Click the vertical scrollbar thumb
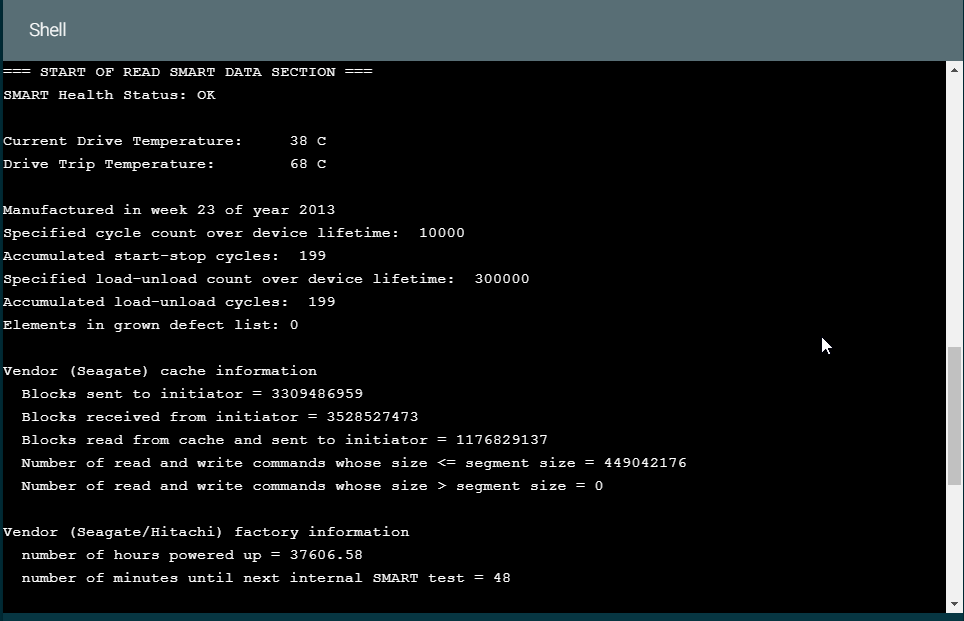 click(x=954, y=416)
